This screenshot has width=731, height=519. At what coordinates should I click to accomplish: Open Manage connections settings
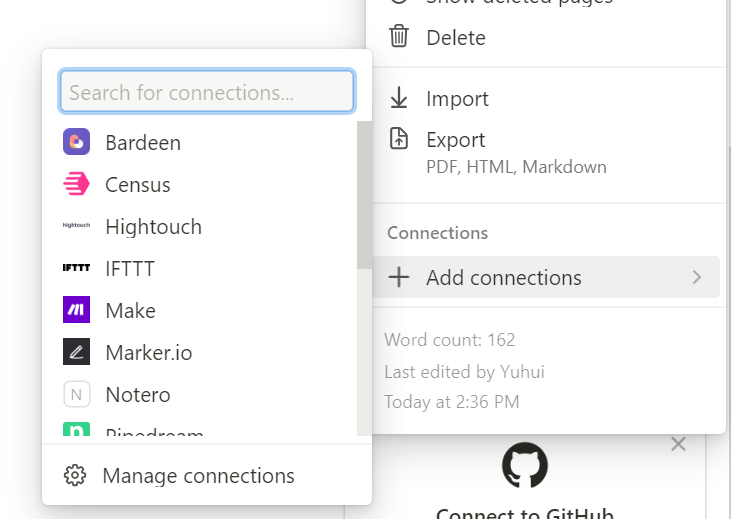pyautogui.click(x=198, y=475)
